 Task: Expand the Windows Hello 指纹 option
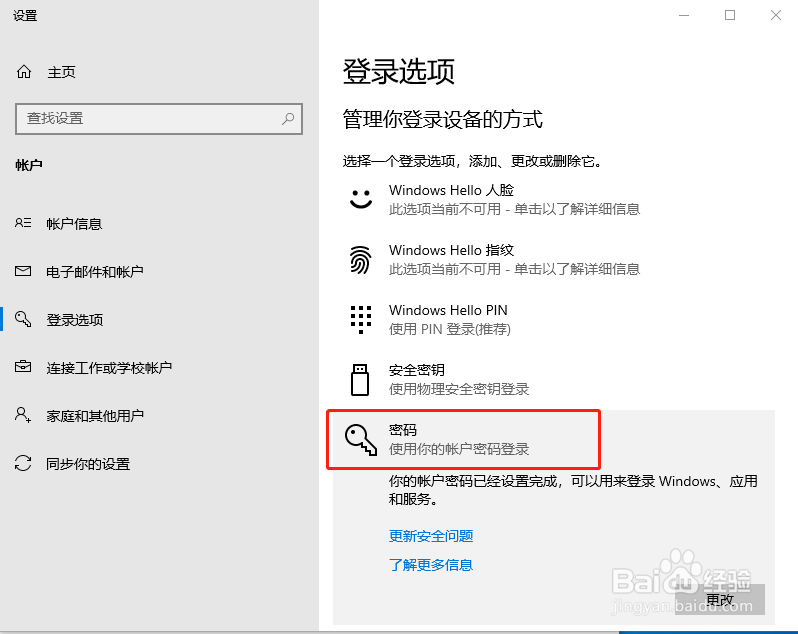click(553, 260)
